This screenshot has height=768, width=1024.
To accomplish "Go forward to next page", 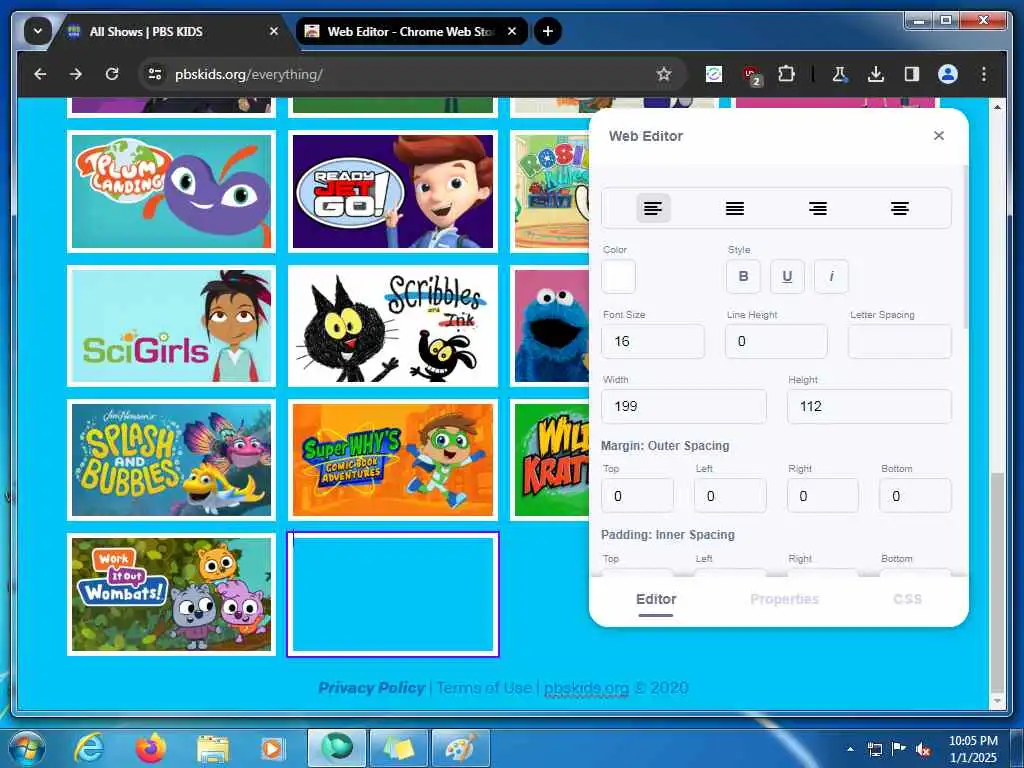I will [x=76, y=74].
